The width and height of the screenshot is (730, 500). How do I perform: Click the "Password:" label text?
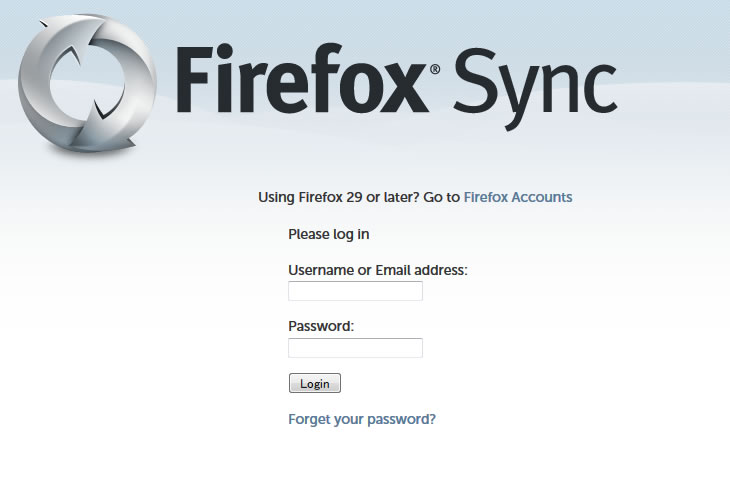[x=321, y=326]
